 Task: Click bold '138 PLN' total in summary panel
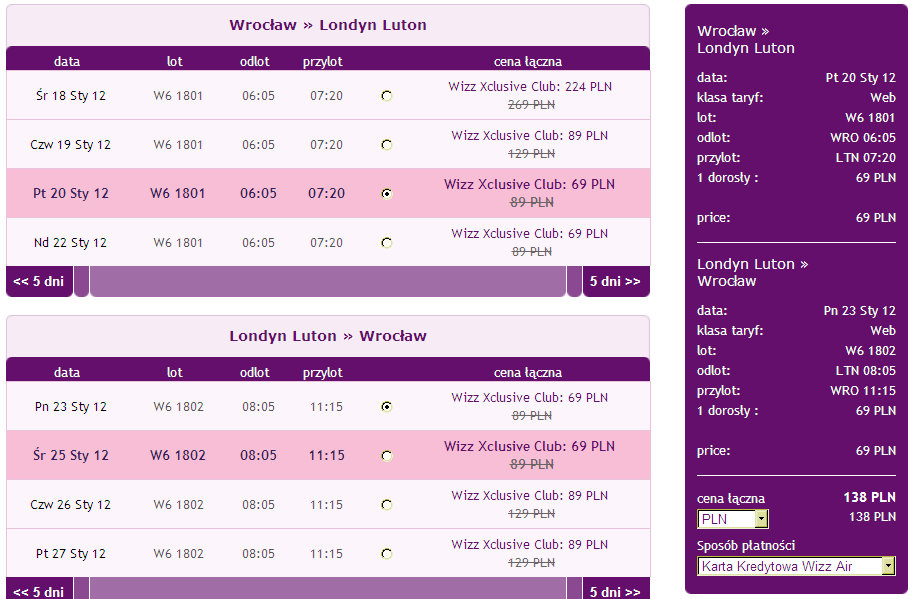point(870,497)
